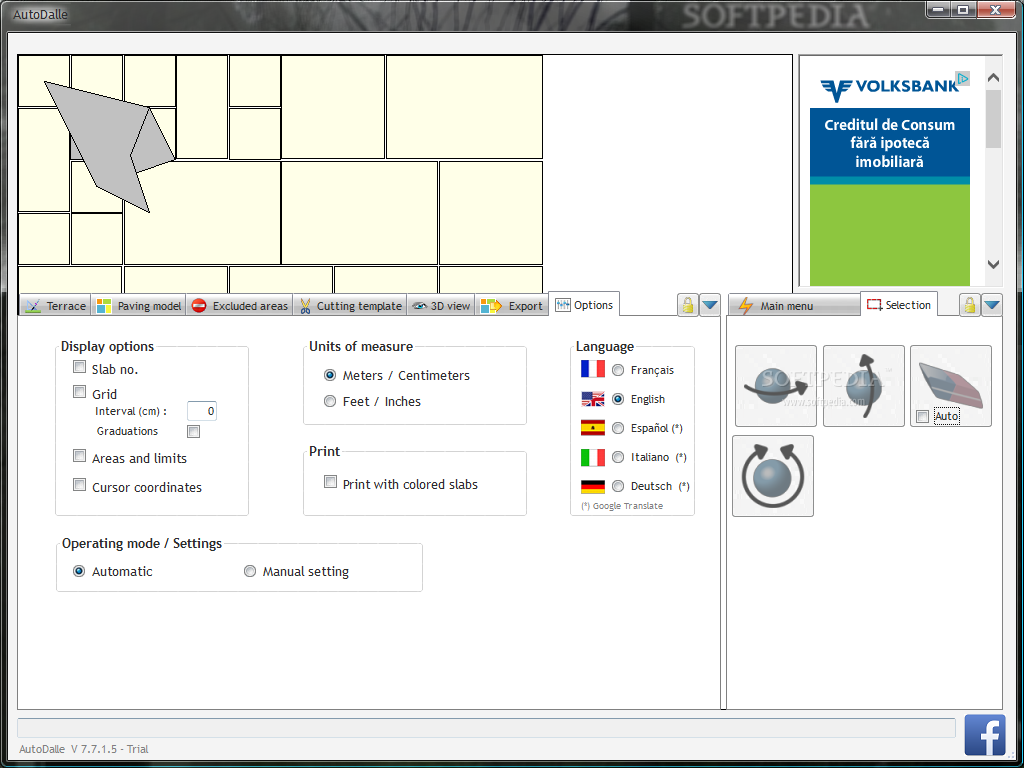1024x768 pixels.
Task: Open the Excluded areas tab
Action: click(239, 306)
